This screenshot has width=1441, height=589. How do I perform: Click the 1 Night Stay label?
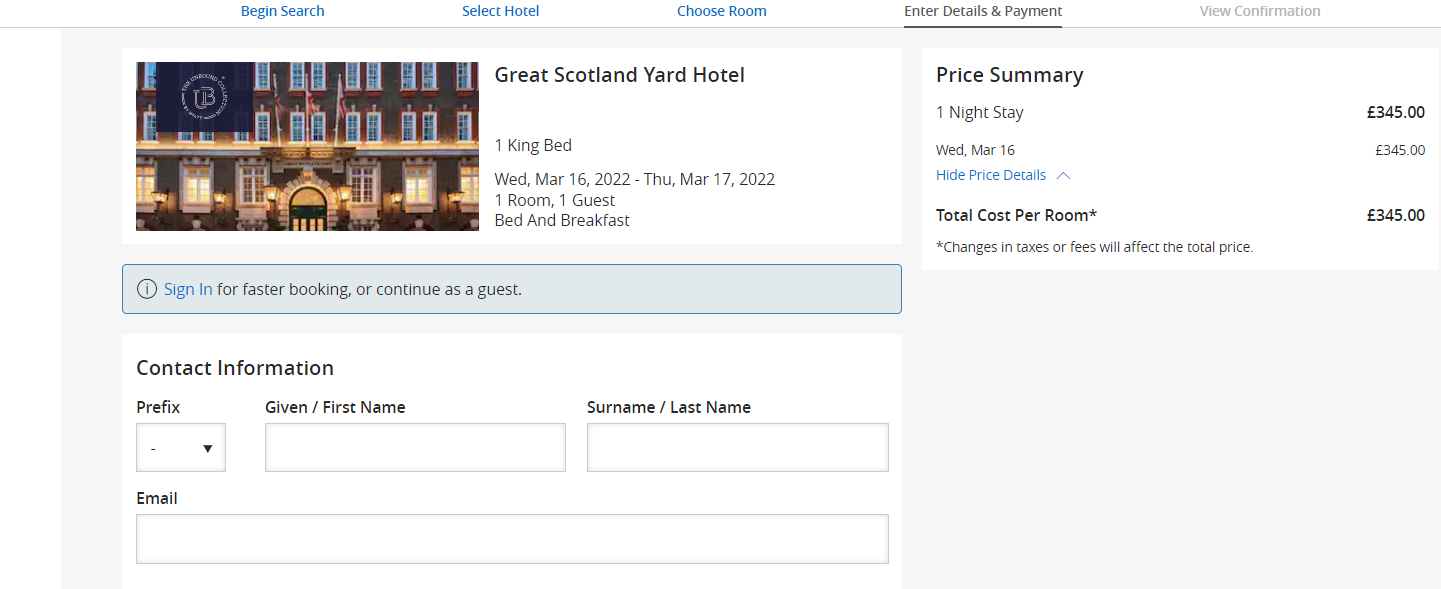point(979,113)
